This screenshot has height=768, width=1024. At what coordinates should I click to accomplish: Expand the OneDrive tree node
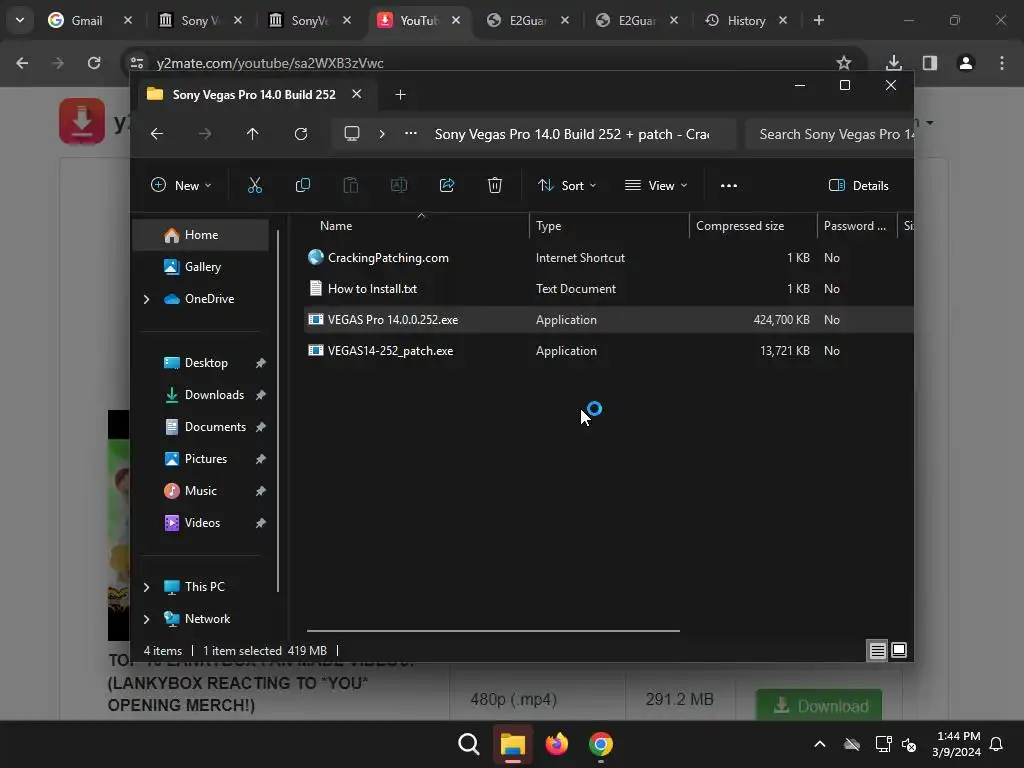point(146,299)
